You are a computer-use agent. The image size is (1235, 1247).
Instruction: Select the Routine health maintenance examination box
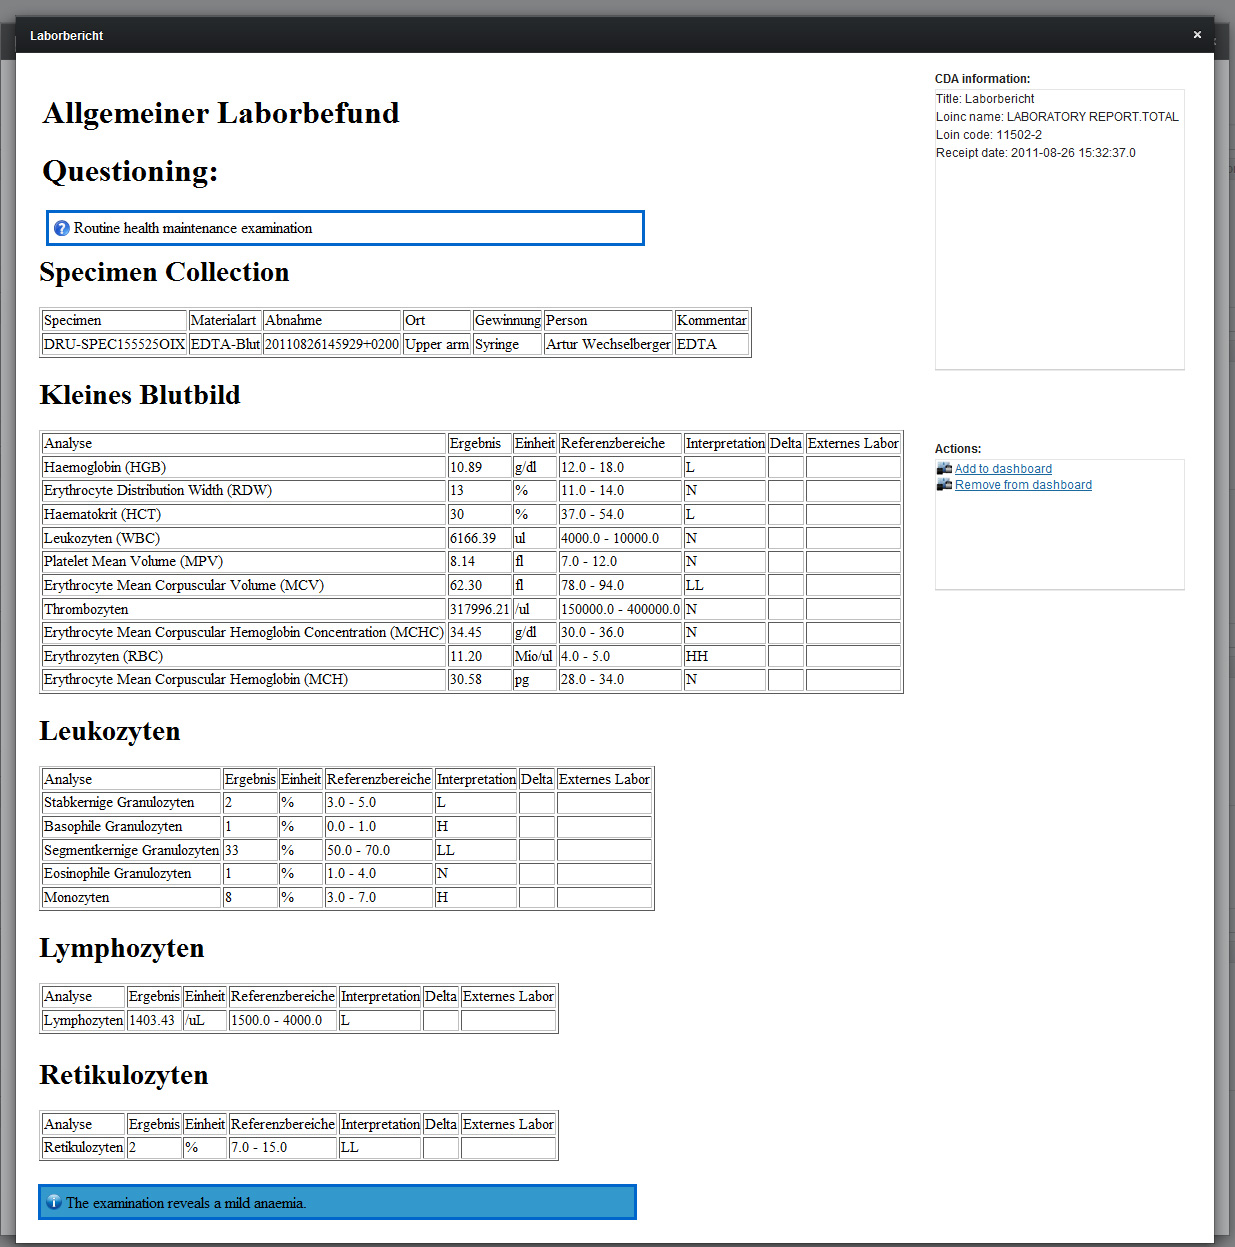point(345,228)
